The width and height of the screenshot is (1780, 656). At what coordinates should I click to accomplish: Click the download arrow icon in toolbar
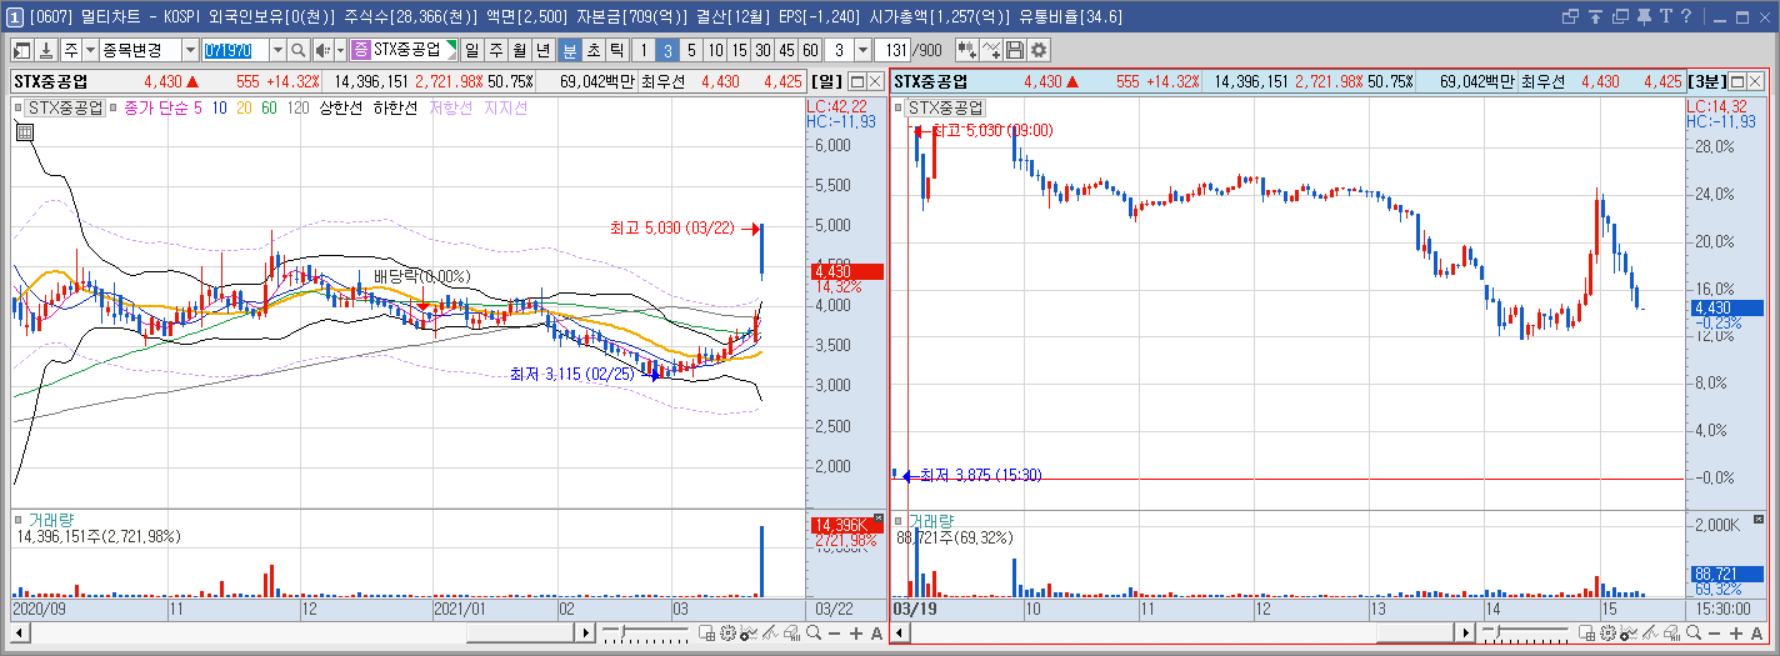46,50
